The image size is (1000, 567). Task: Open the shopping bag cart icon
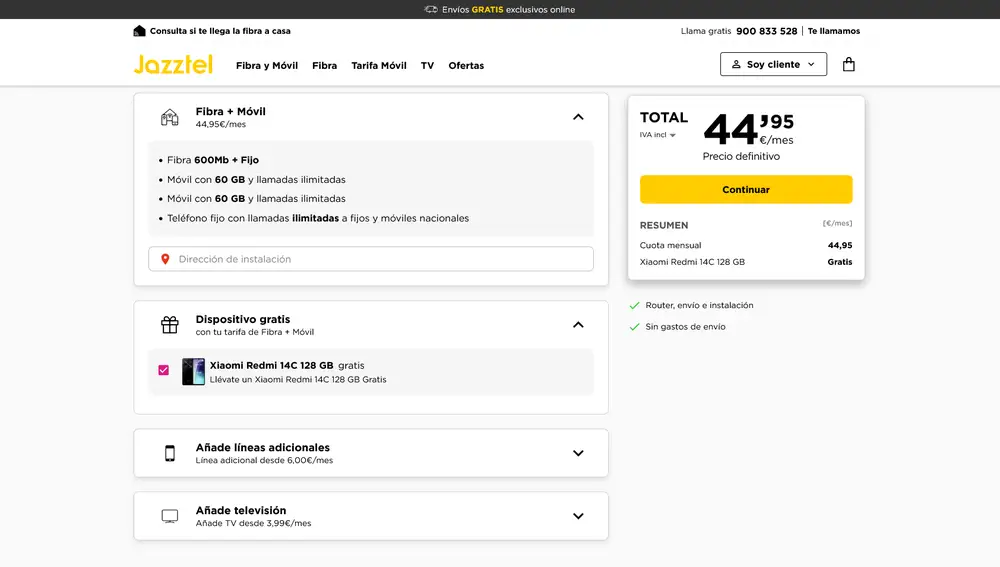(x=848, y=64)
